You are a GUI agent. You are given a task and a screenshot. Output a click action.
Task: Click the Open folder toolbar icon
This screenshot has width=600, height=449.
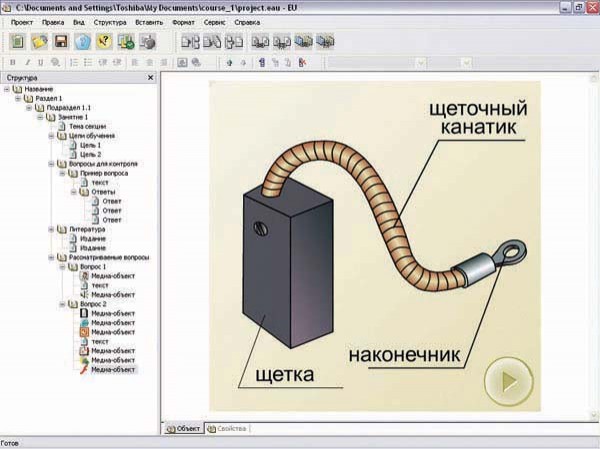pyautogui.click(x=39, y=42)
